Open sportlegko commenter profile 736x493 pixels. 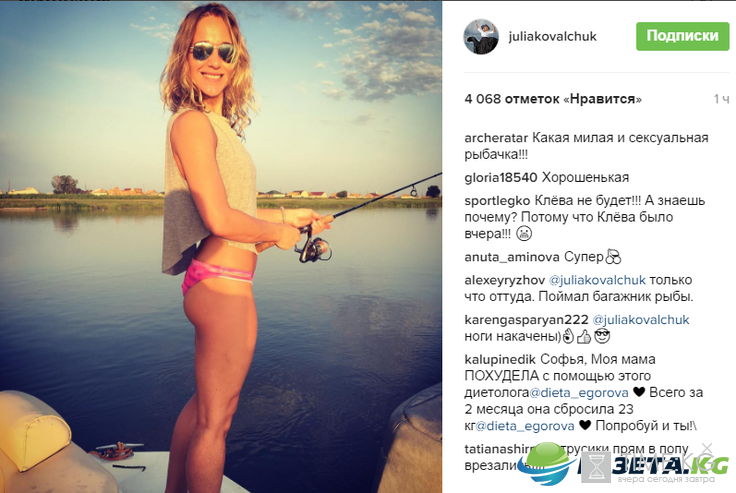(497, 201)
